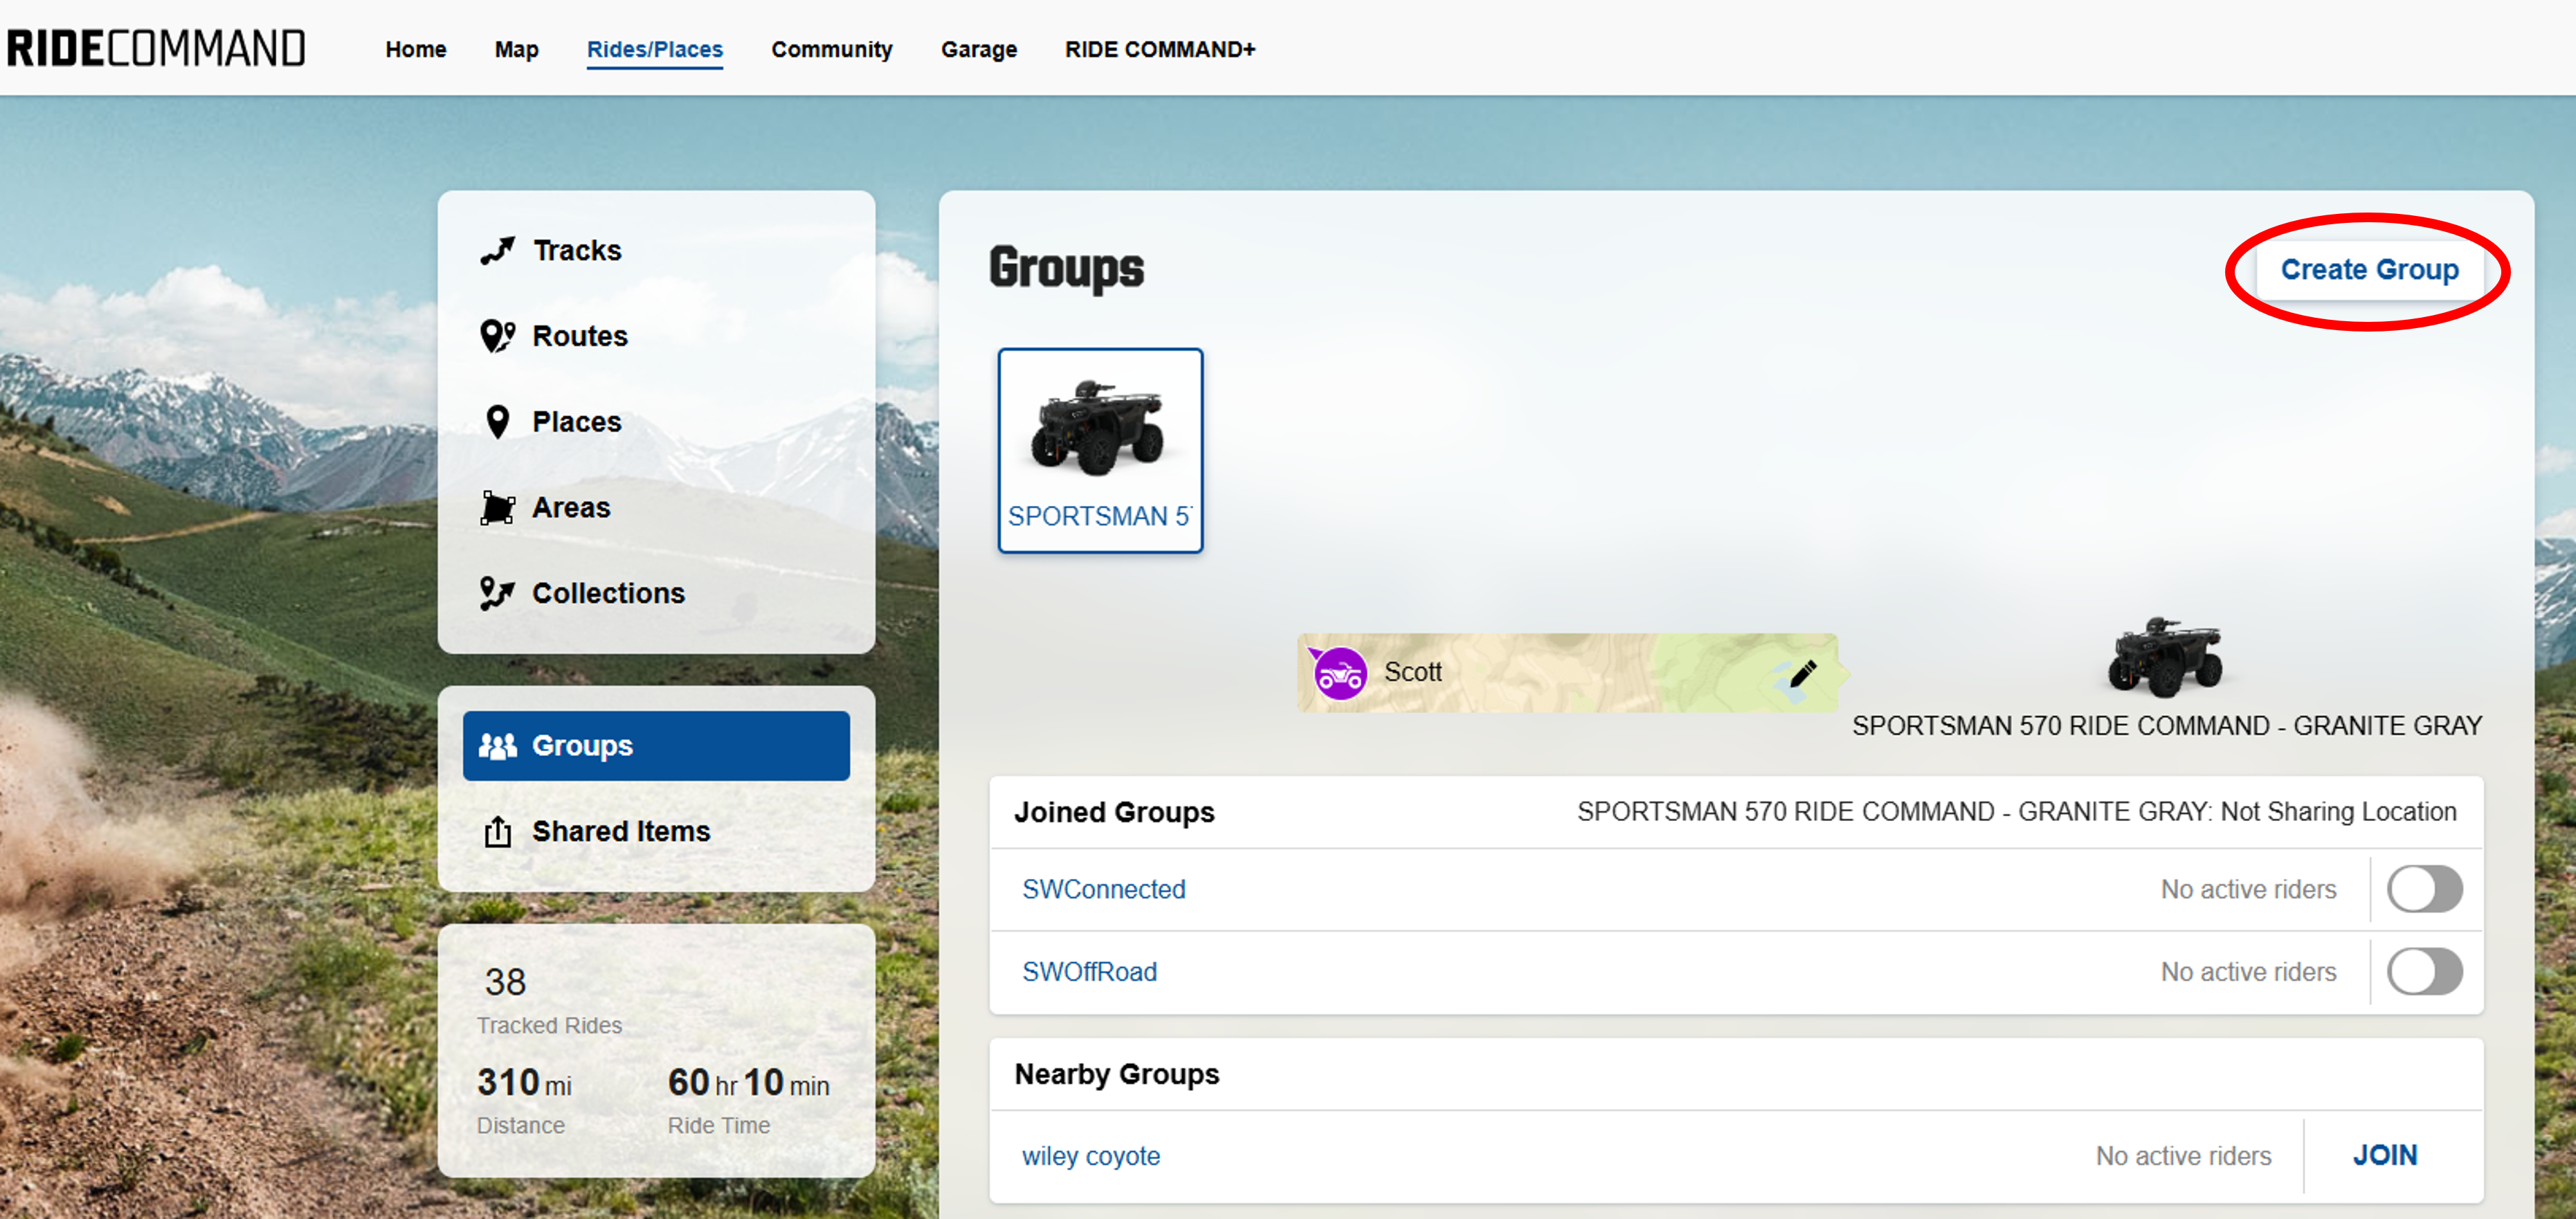The image size is (2576, 1219).
Task: Open Places in the sidebar
Action: (x=656, y=422)
